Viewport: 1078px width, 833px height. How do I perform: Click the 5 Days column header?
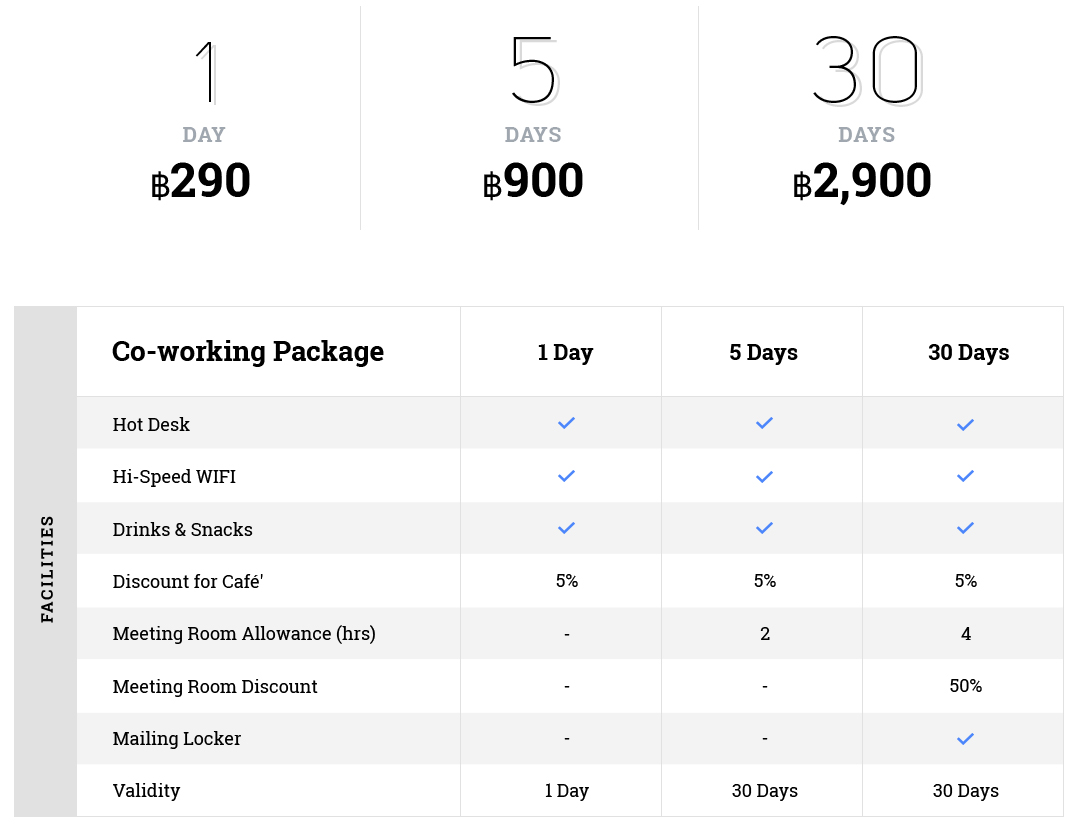click(x=764, y=353)
